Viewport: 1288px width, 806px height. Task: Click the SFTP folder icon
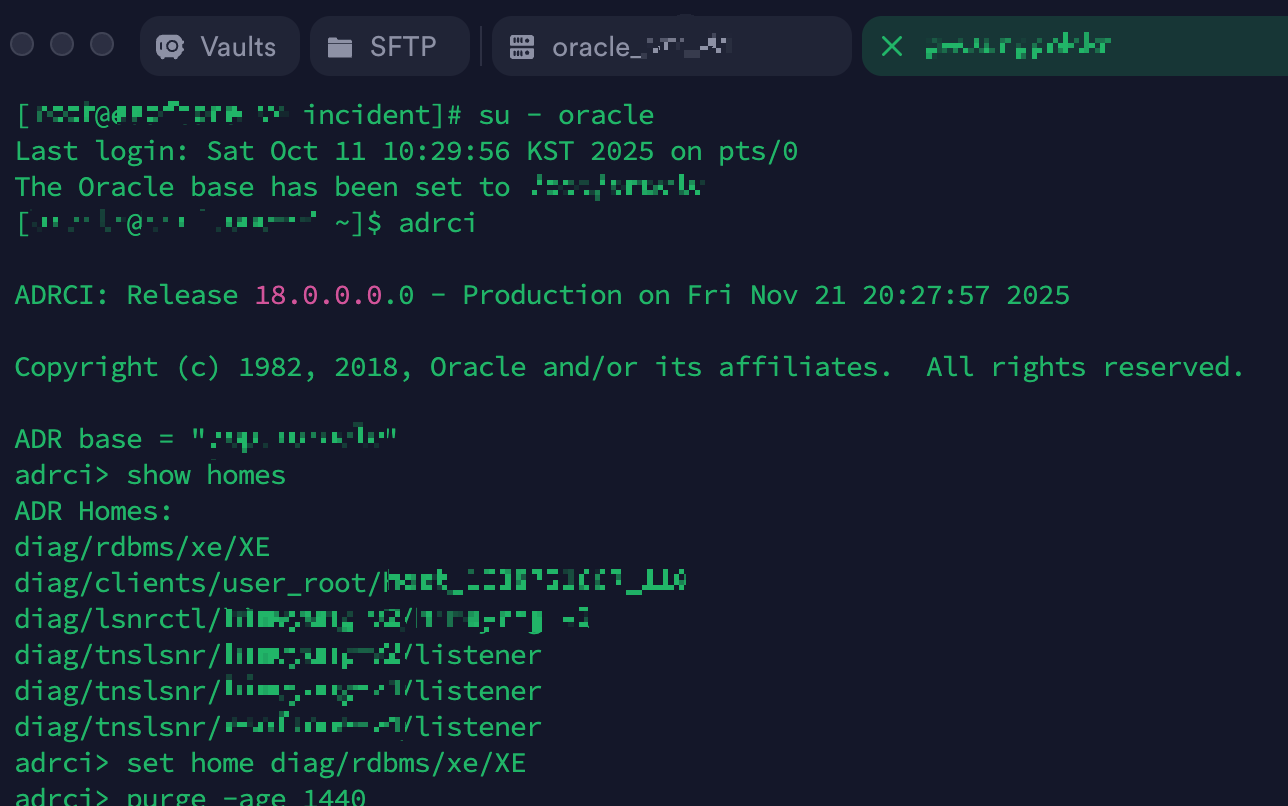point(340,47)
